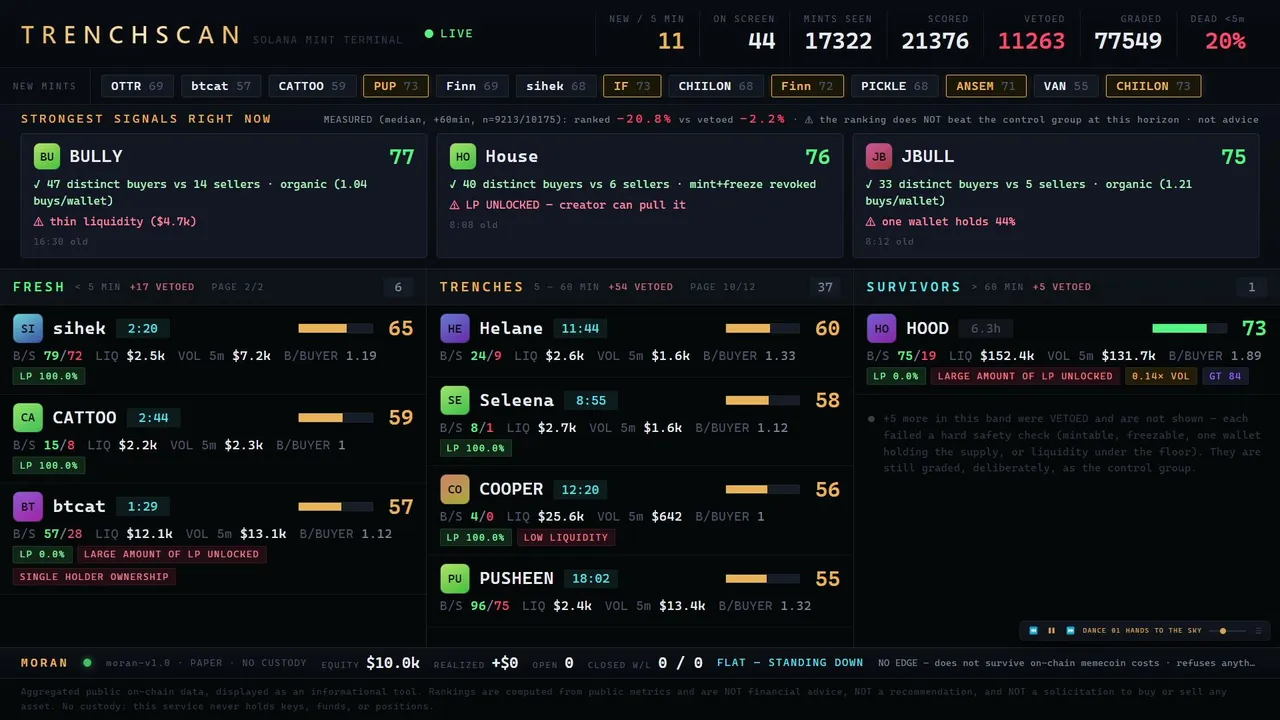Select the CATTOO 59 ticker chip
The width and height of the screenshot is (1280, 720).
[312, 86]
